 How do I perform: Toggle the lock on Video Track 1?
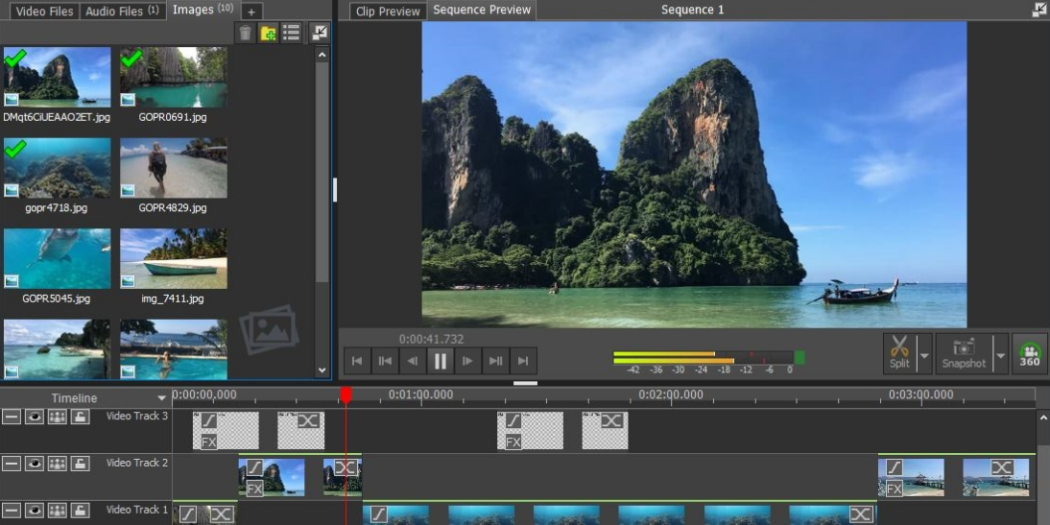pyautogui.click(x=80, y=510)
